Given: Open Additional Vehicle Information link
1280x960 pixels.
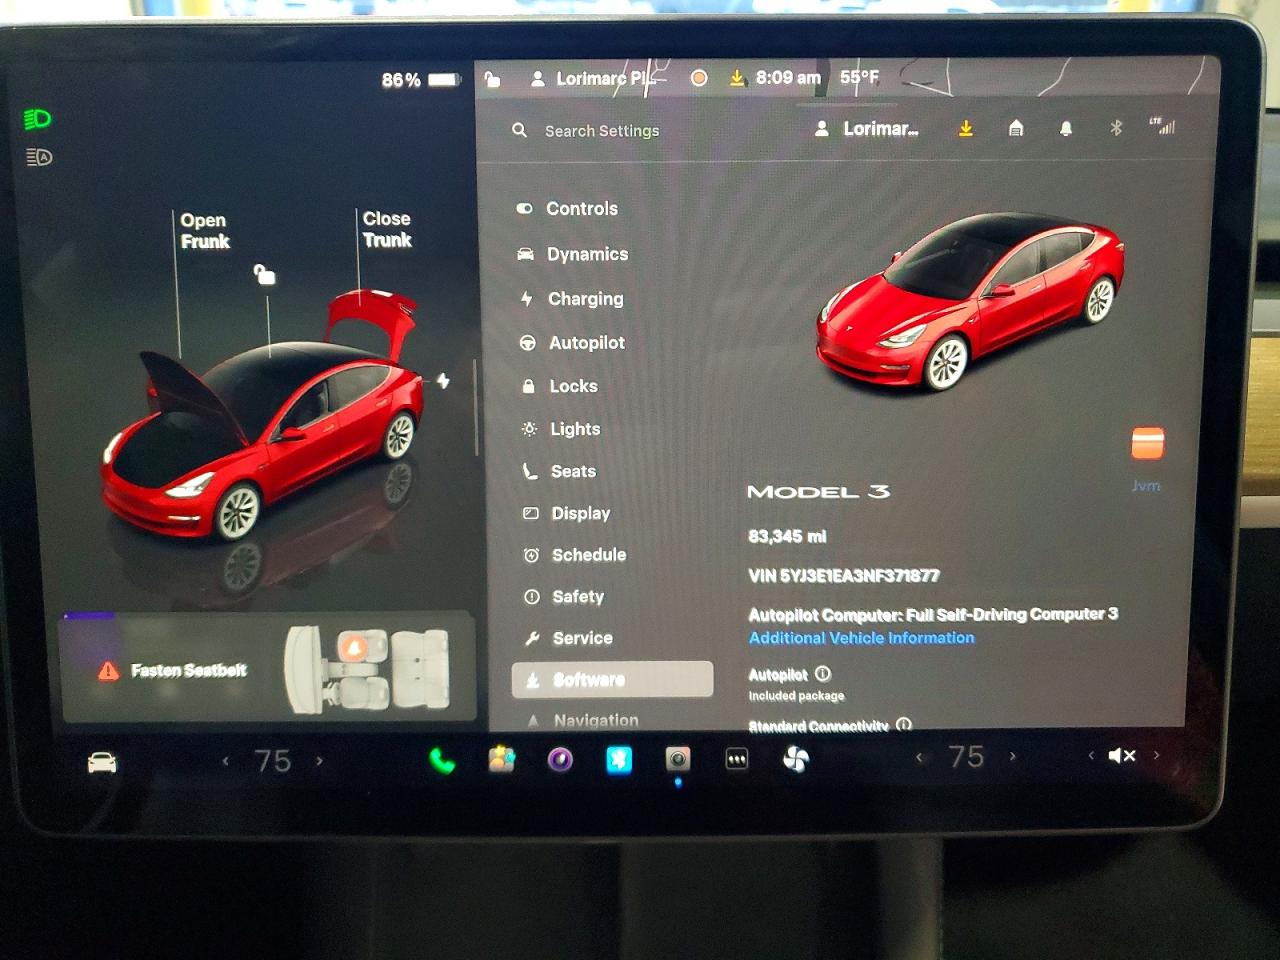Looking at the screenshot, I should pyautogui.click(x=861, y=638).
